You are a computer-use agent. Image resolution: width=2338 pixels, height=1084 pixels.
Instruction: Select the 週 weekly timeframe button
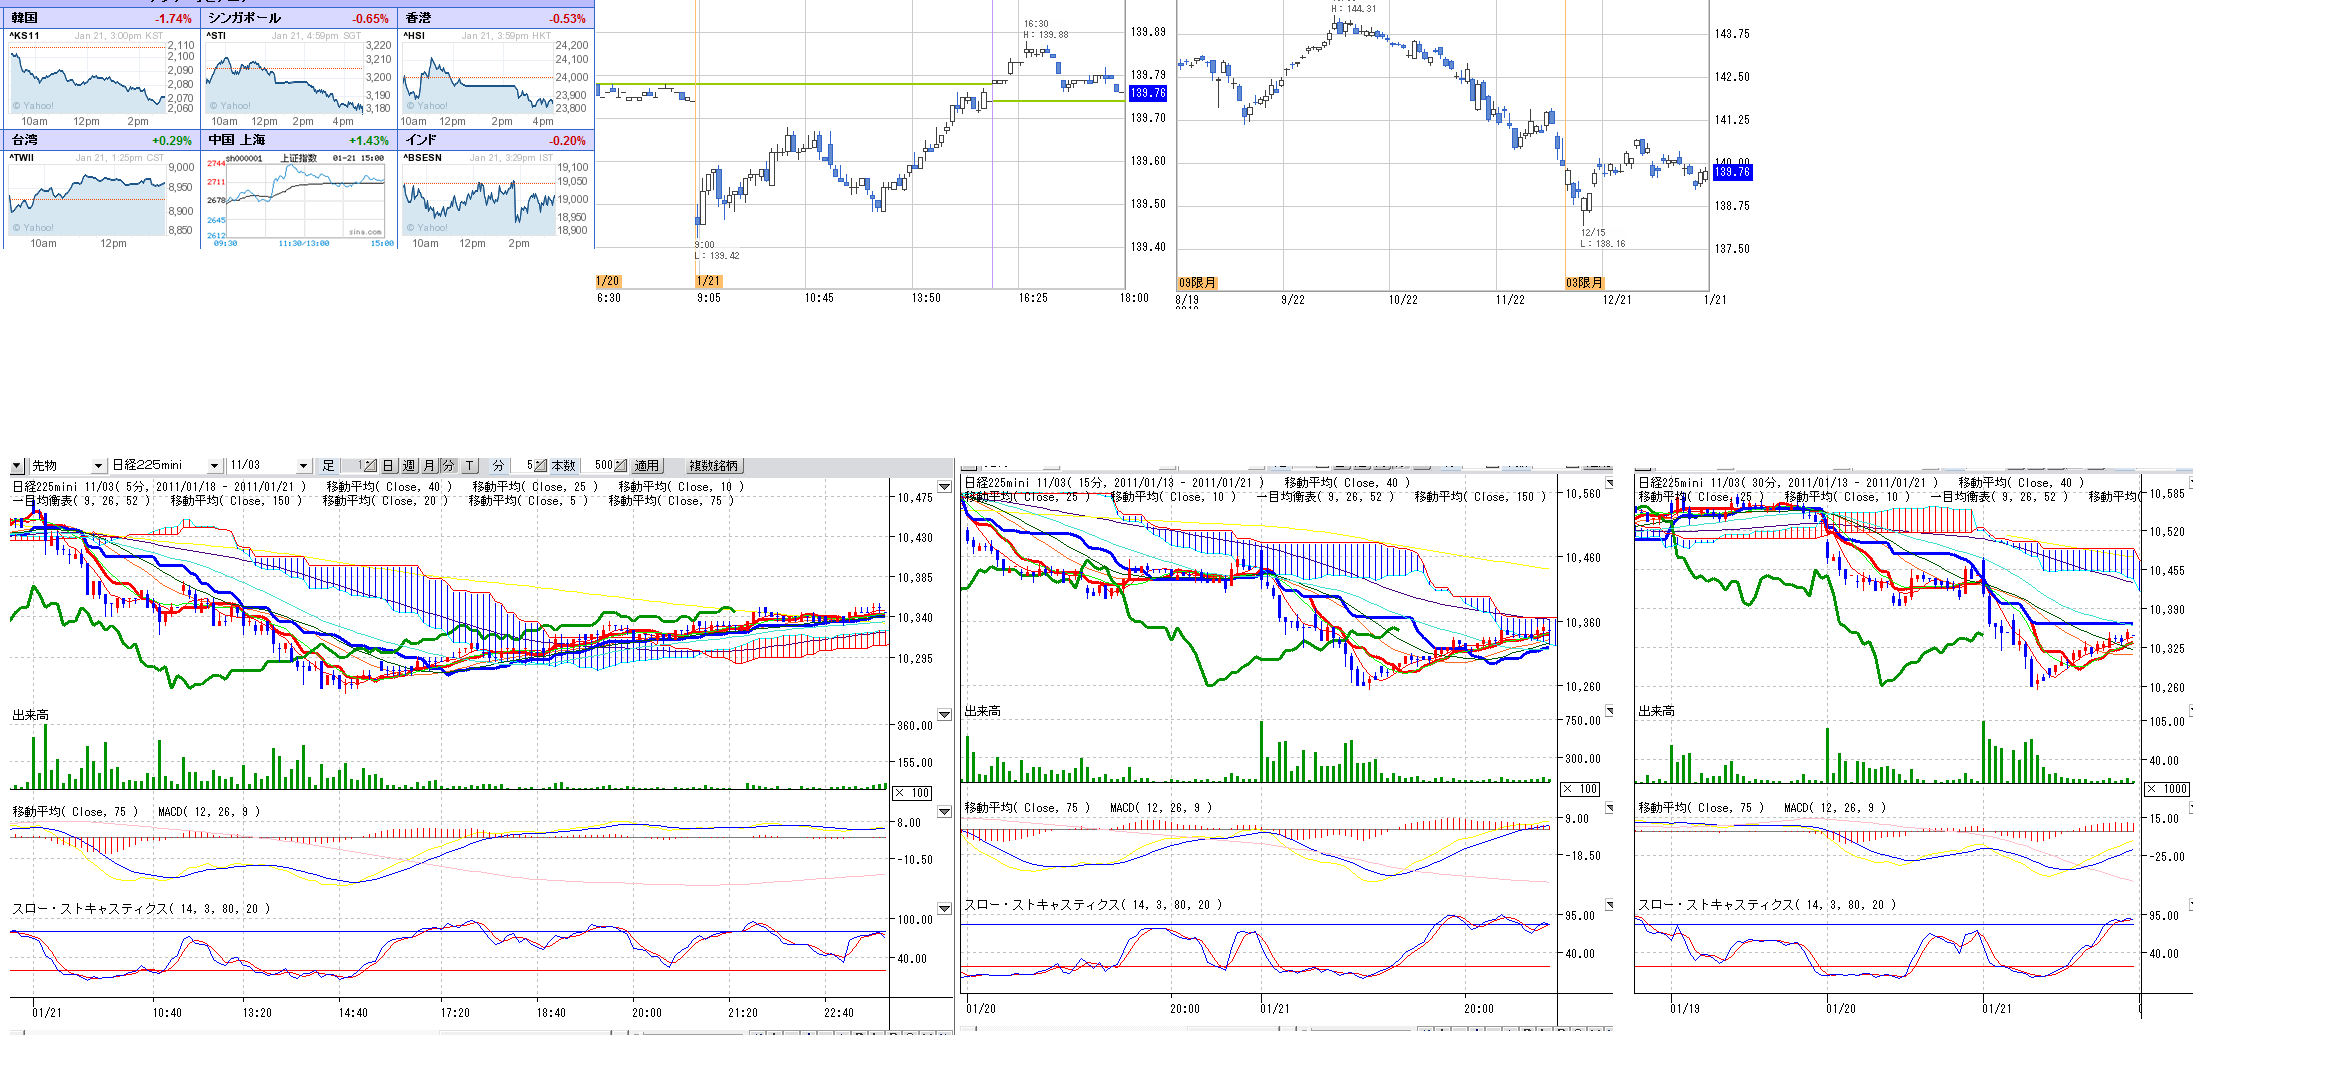pos(409,465)
